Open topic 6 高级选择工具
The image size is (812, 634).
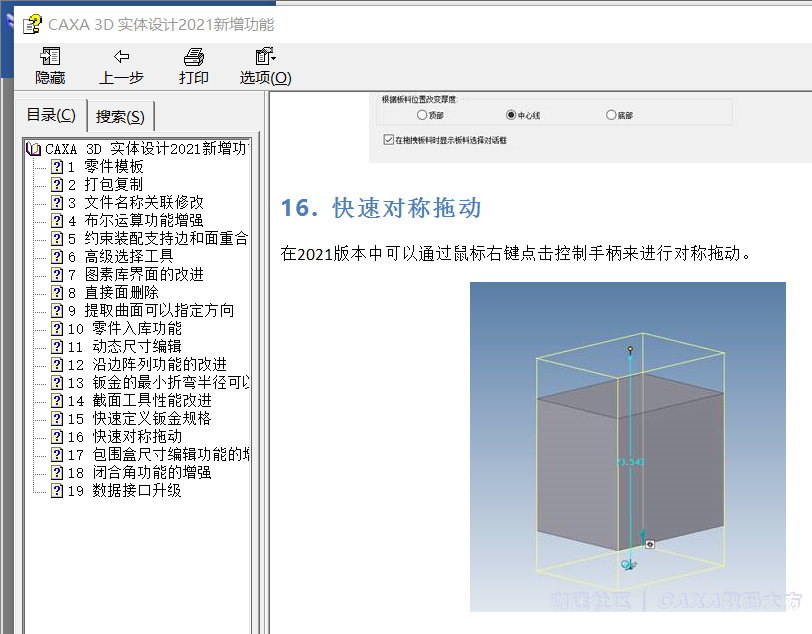click(121, 256)
